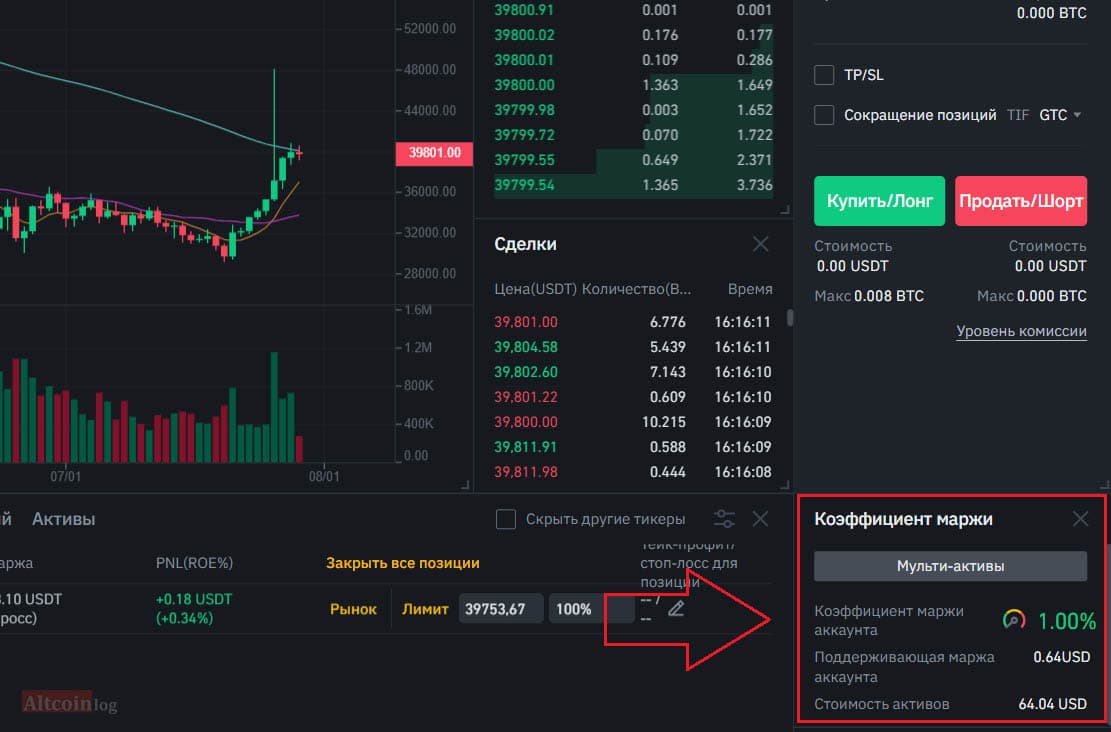
Task: Edit take-profit/stop-loss with pencil icon
Action: tap(676, 608)
